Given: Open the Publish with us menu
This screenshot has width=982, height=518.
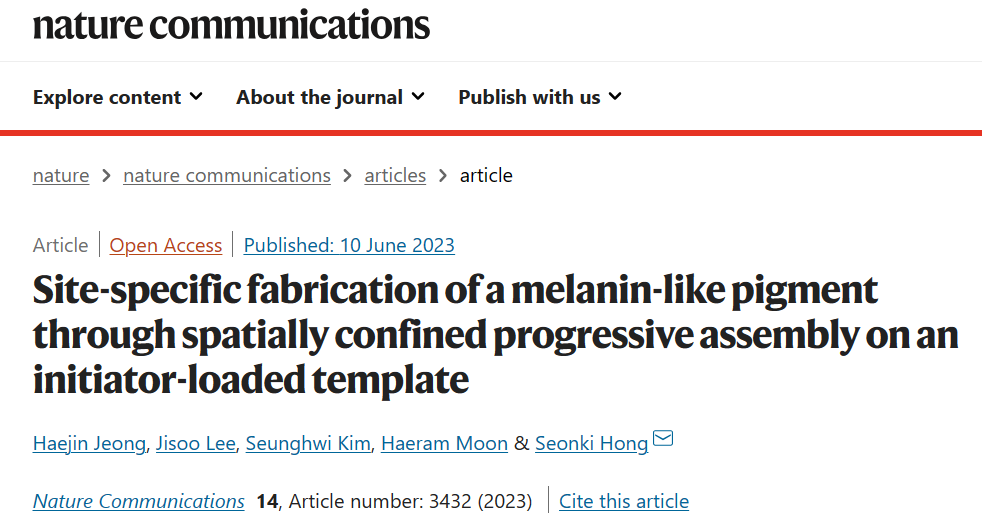Looking at the screenshot, I should click(x=540, y=97).
